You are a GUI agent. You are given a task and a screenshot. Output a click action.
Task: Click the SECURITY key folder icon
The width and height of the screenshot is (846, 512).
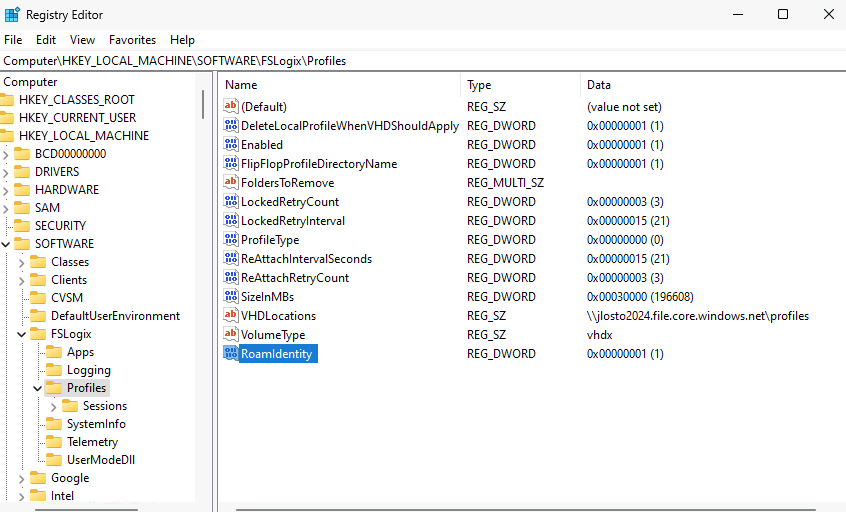coord(22,226)
